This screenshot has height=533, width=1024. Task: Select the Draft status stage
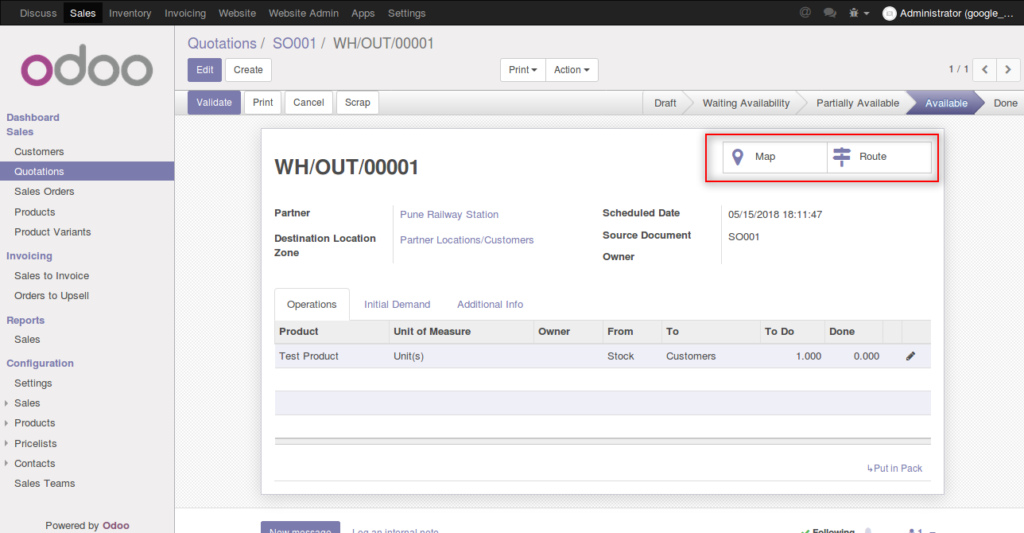665,103
